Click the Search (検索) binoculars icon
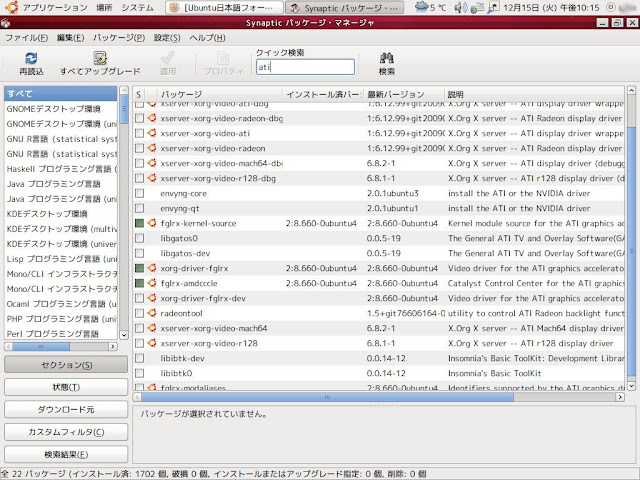 (x=386, y=58)
